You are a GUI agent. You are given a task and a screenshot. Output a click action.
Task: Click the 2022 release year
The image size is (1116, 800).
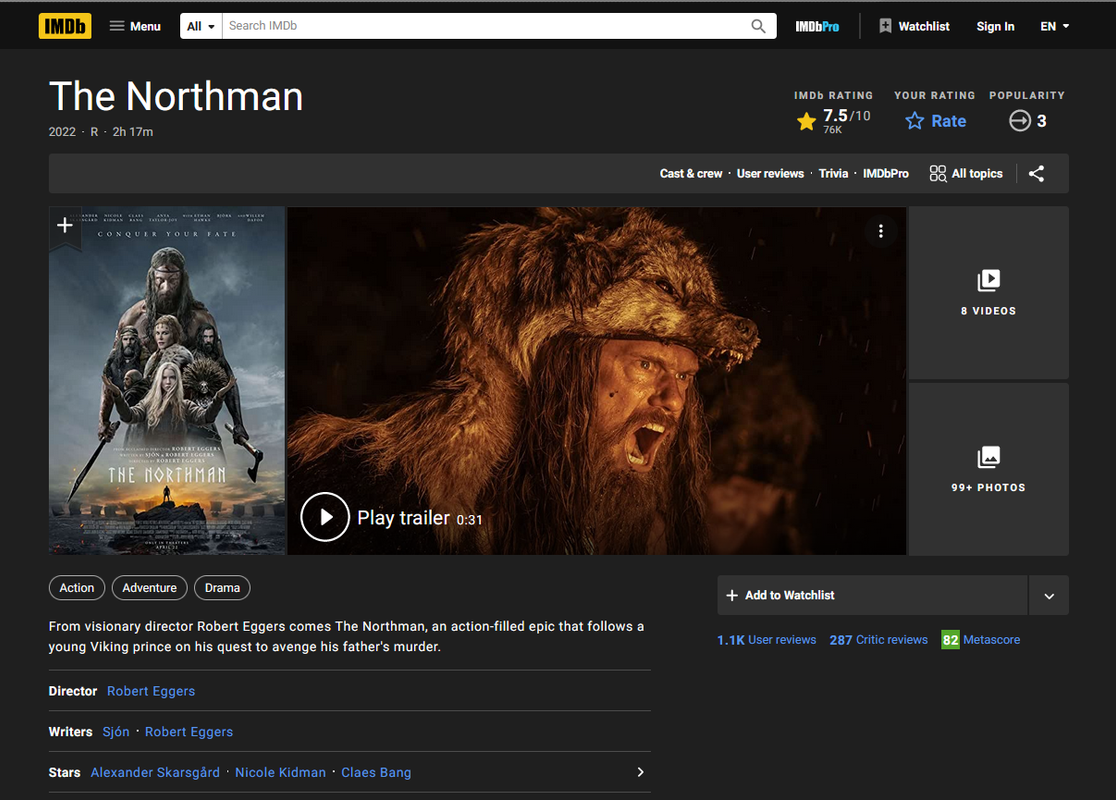(x=62, y=132)
